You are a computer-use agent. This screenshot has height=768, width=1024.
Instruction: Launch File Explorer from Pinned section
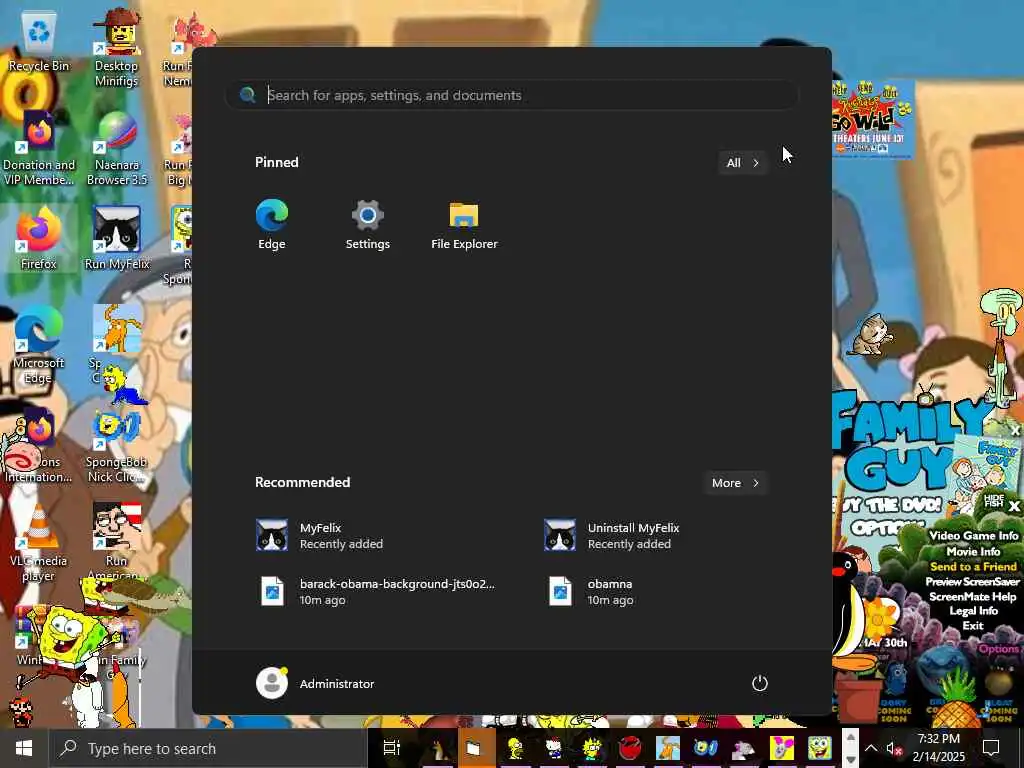point(464,225)
